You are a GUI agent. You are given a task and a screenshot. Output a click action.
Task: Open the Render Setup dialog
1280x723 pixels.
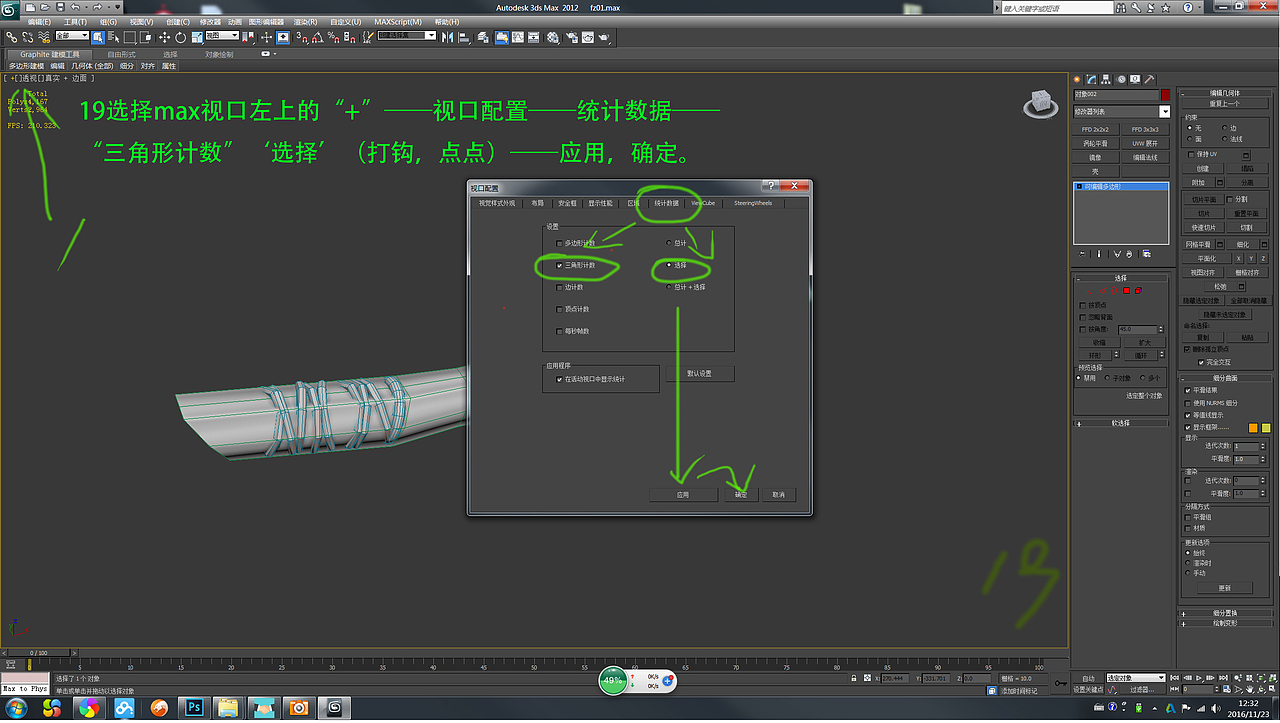pyautogui.click(x=571, y=37)
